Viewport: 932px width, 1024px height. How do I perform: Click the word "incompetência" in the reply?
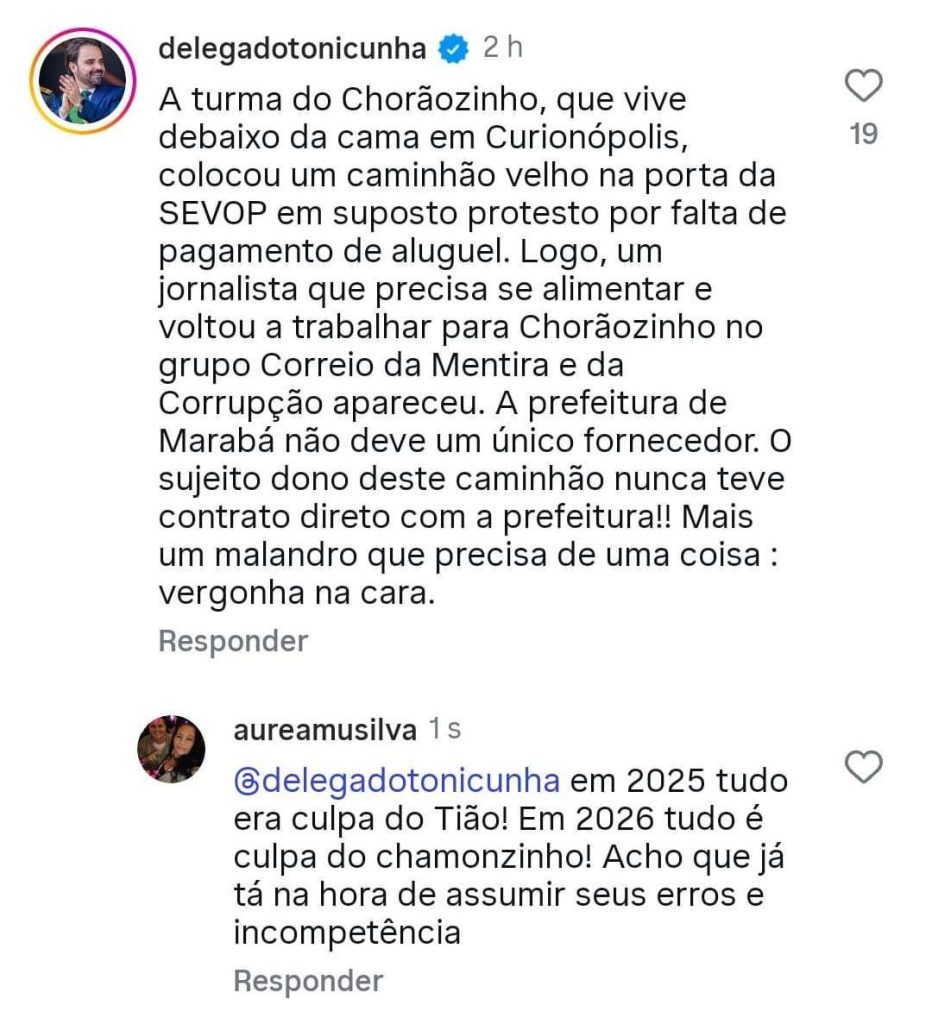coord(346,933)
